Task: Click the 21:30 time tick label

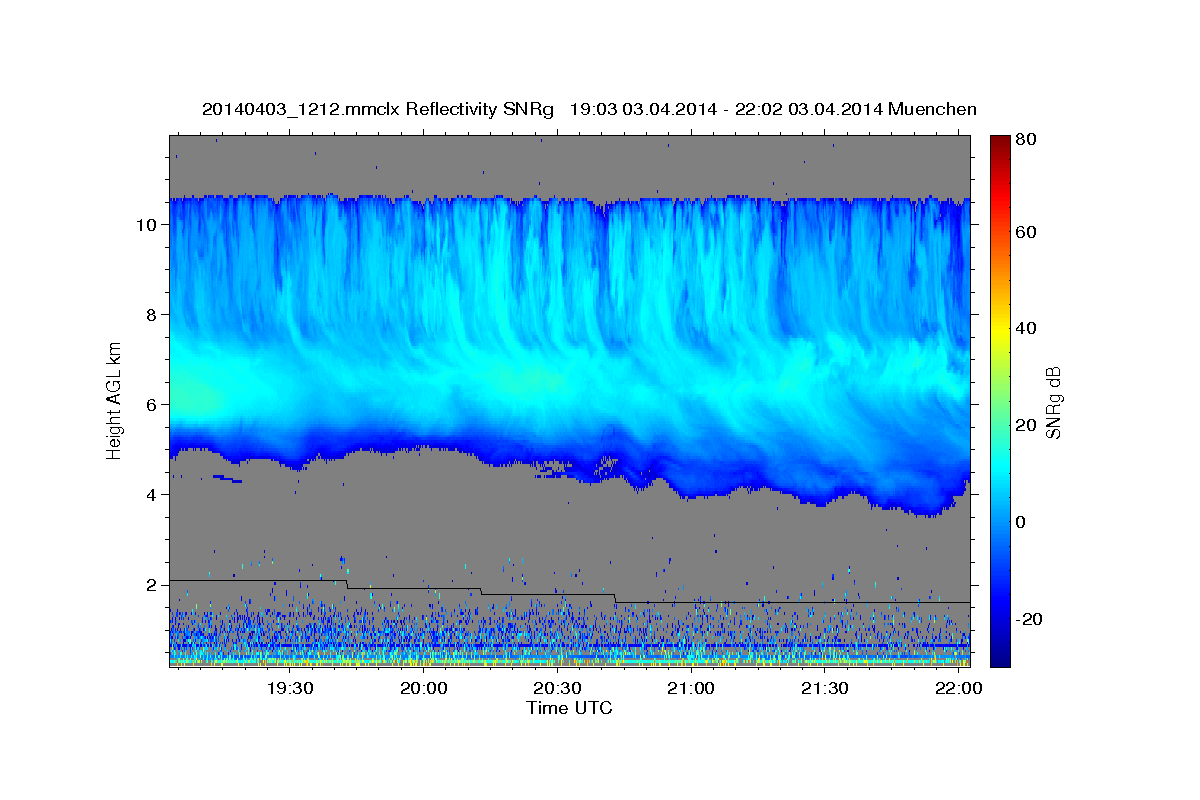Action: (825, 688)
